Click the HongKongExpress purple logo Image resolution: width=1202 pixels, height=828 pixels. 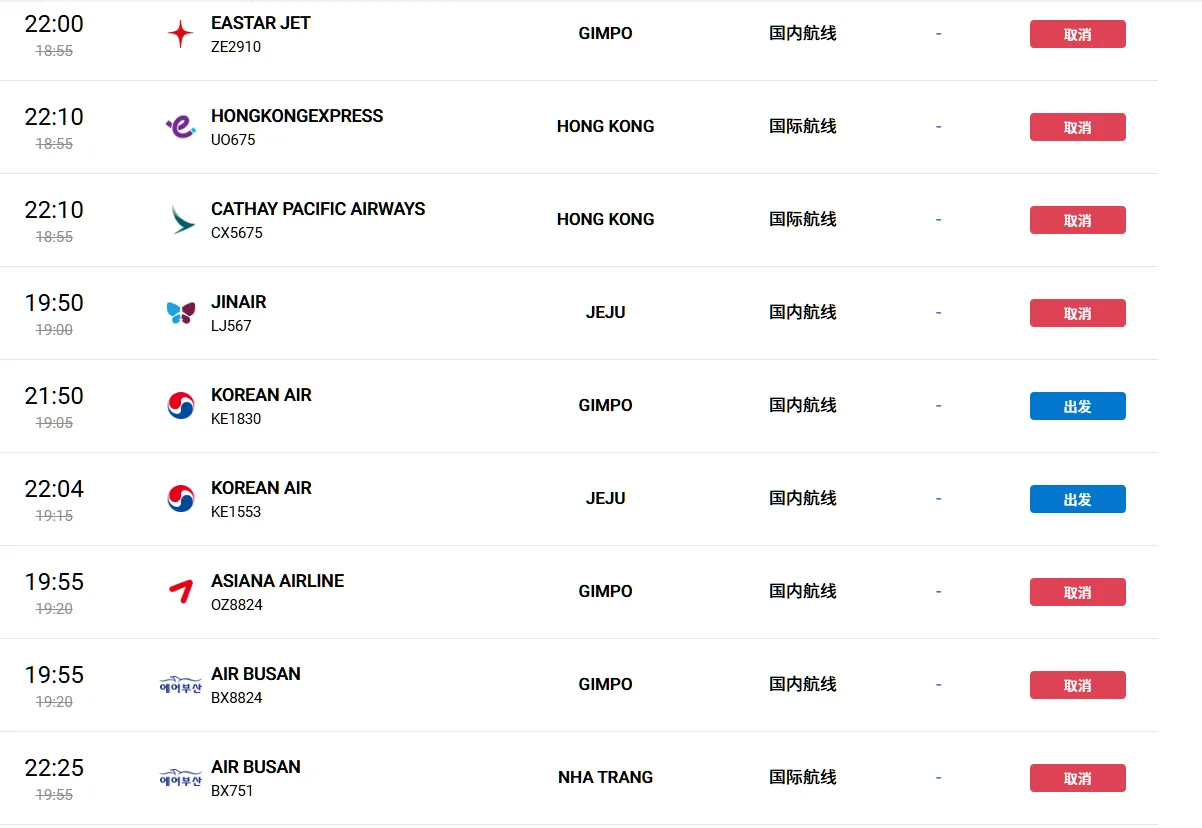(181, 127)
